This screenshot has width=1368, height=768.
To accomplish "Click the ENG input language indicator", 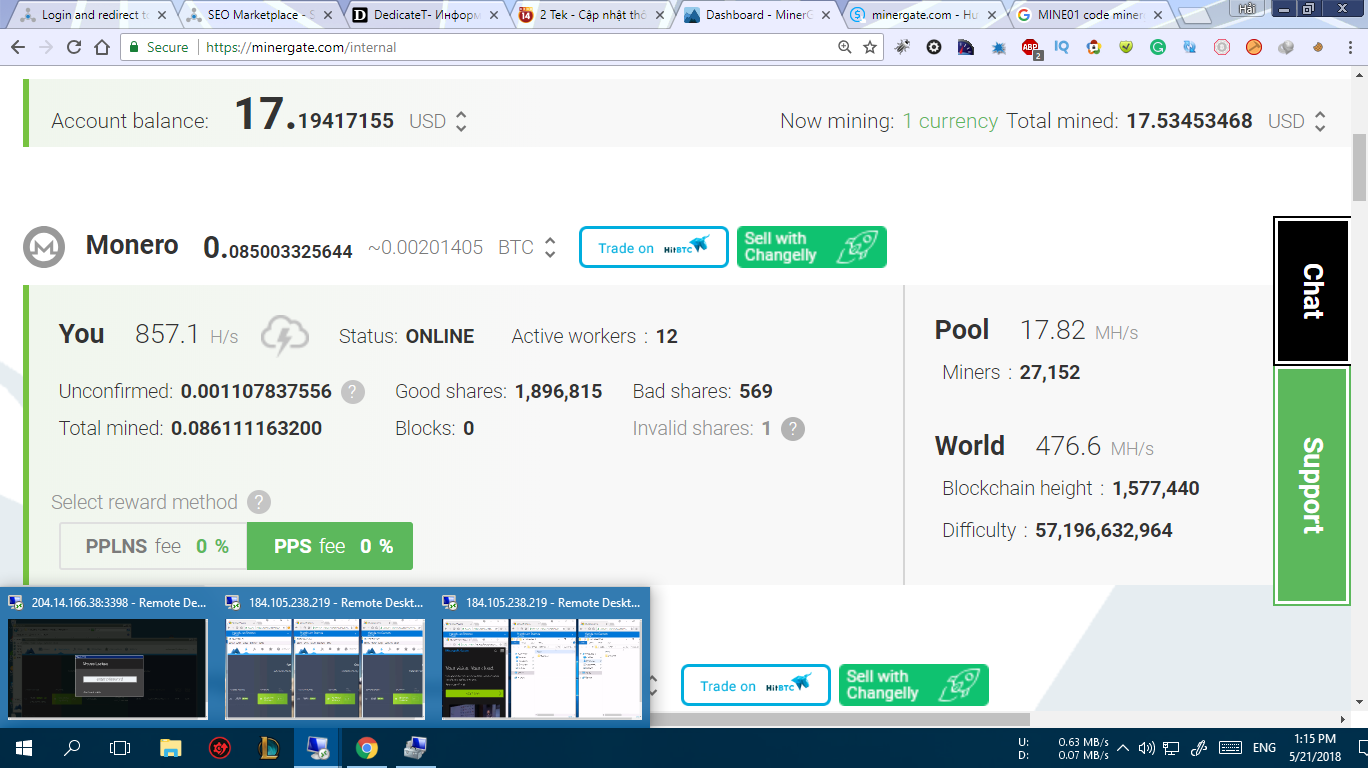I will click(x=1264, y=748).
